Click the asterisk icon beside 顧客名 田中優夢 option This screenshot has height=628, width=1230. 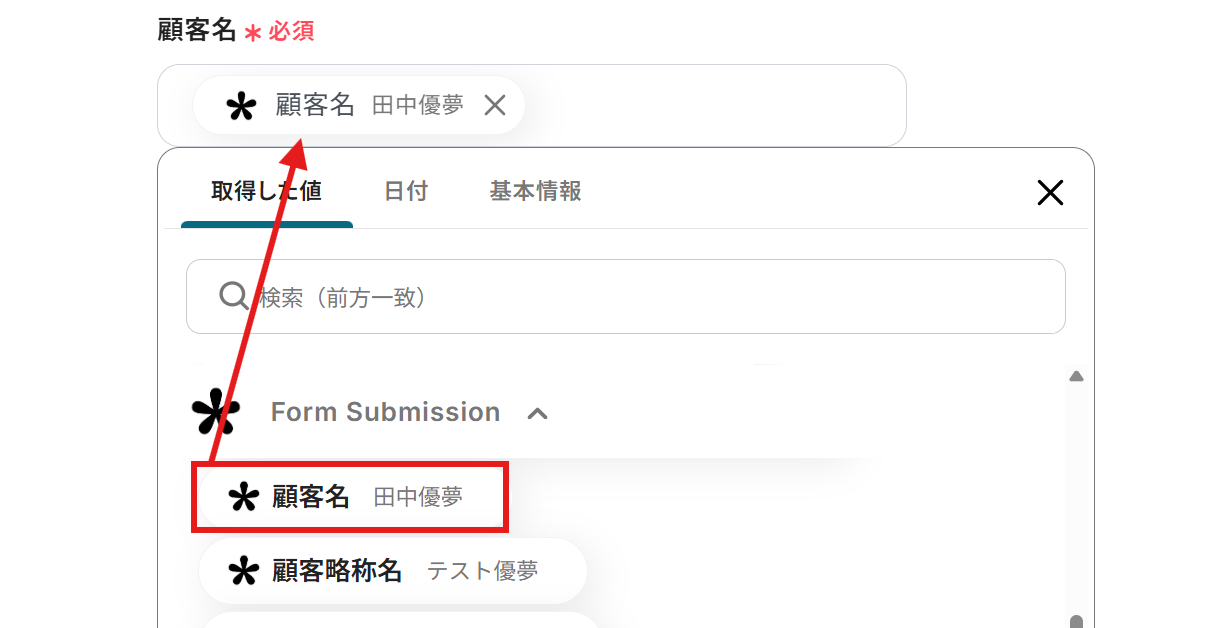[243, 497]
